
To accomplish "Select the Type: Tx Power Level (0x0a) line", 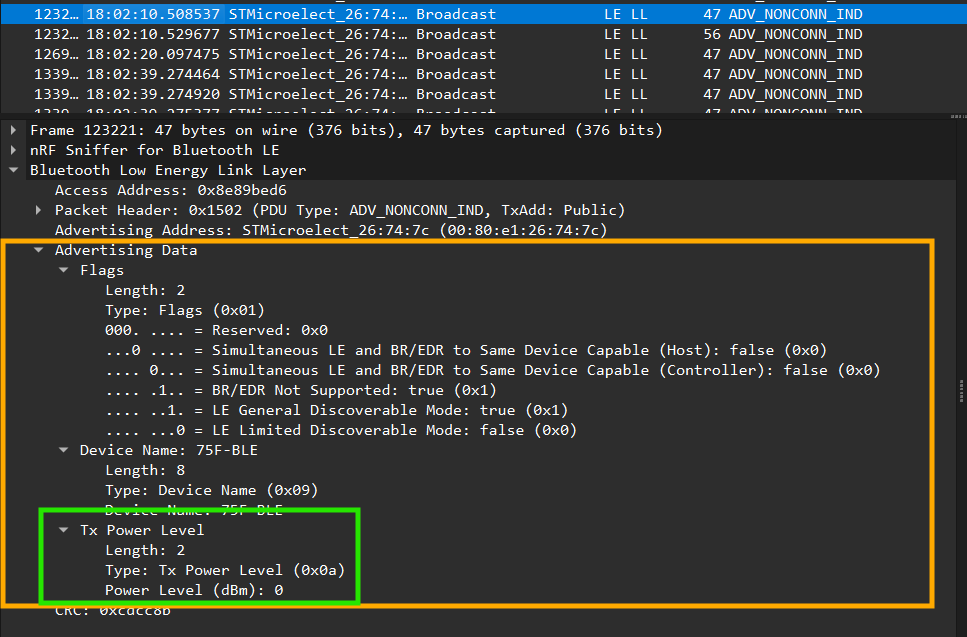I will 231,570.
